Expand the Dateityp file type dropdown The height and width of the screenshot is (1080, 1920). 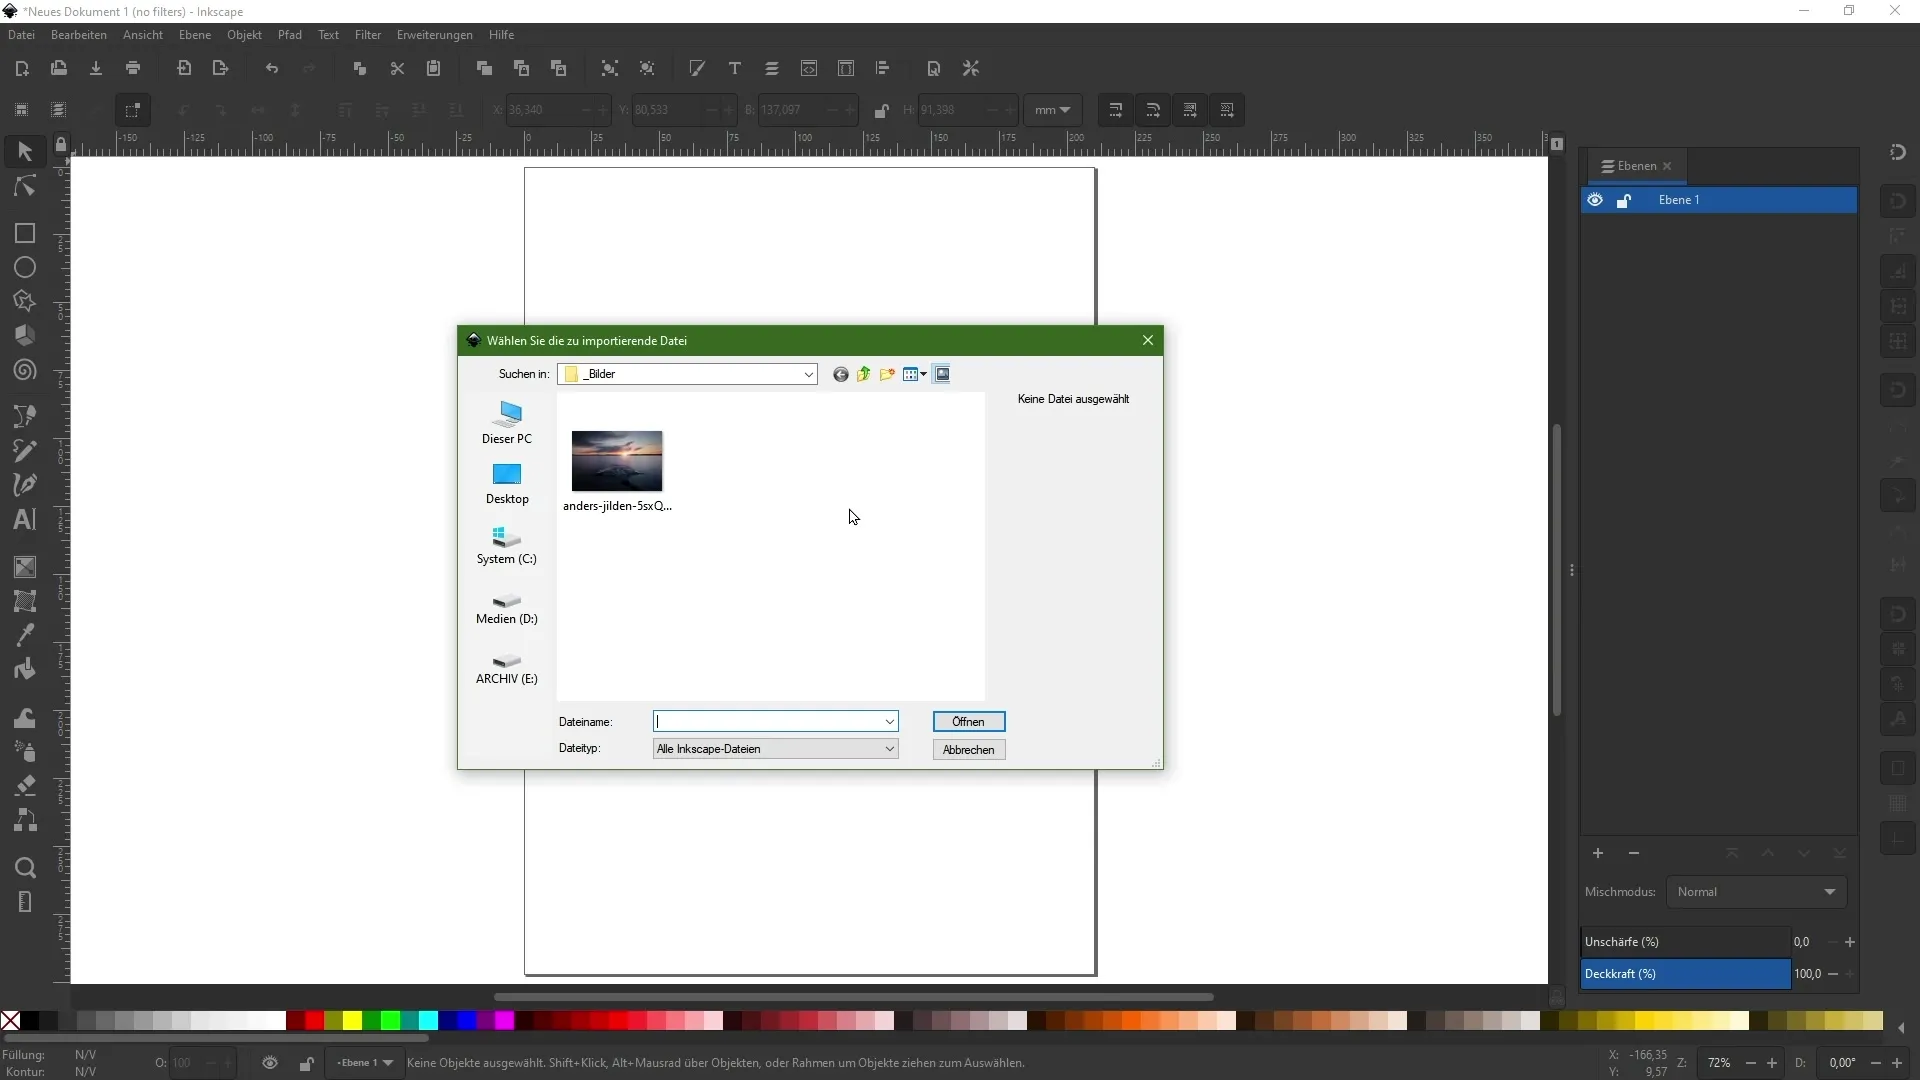point(890,749)
